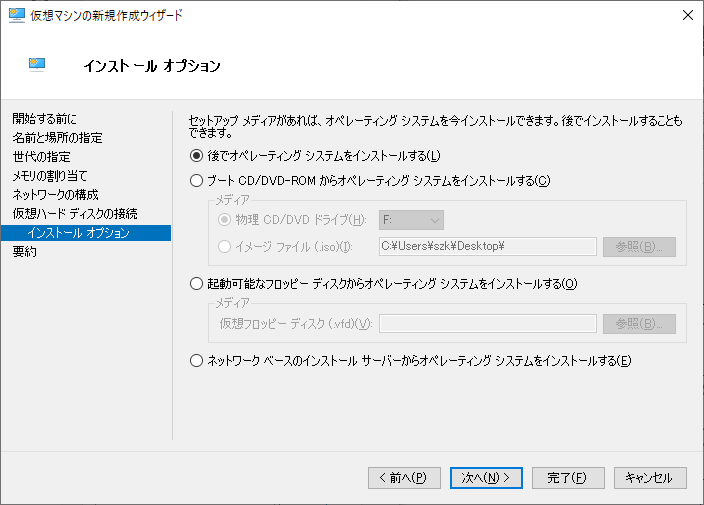Jump to 世代の指定 wizard page
704x505 pixels.
[x=41, y=157]
